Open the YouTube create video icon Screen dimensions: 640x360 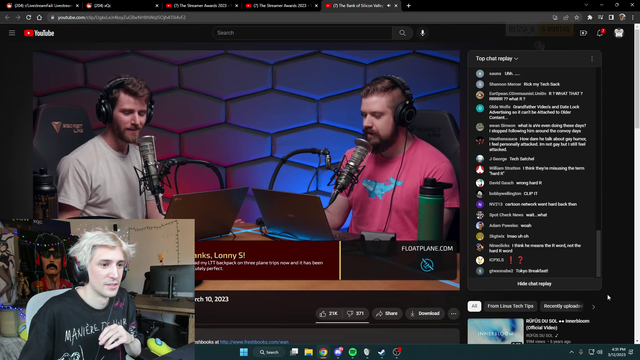coord(583,33)
